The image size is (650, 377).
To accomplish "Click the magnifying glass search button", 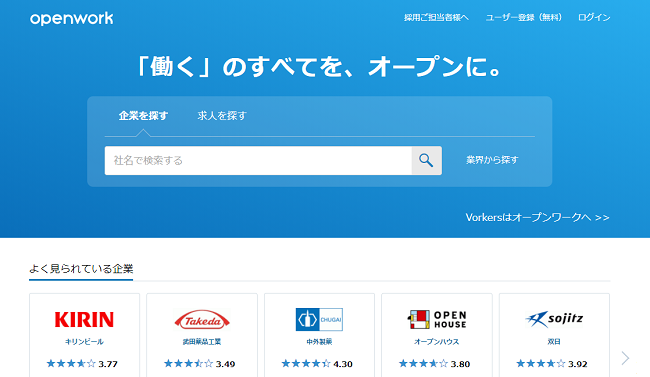I will tap(426, 160).
